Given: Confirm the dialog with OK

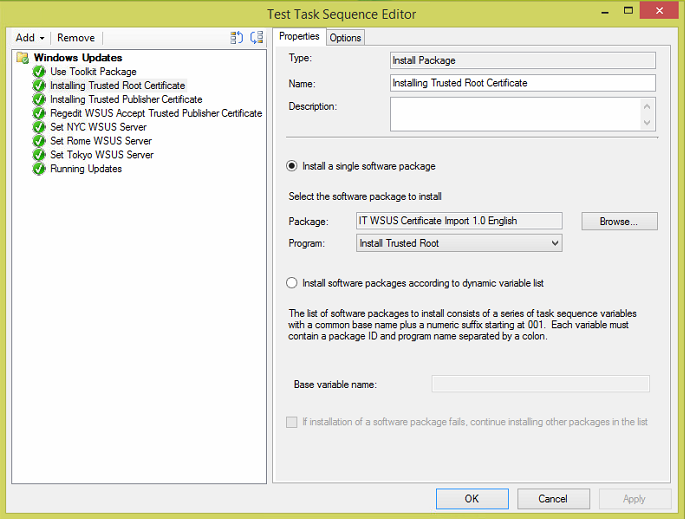Looking at the screenshot, I should pyautogui.click(x=471, y=498).
